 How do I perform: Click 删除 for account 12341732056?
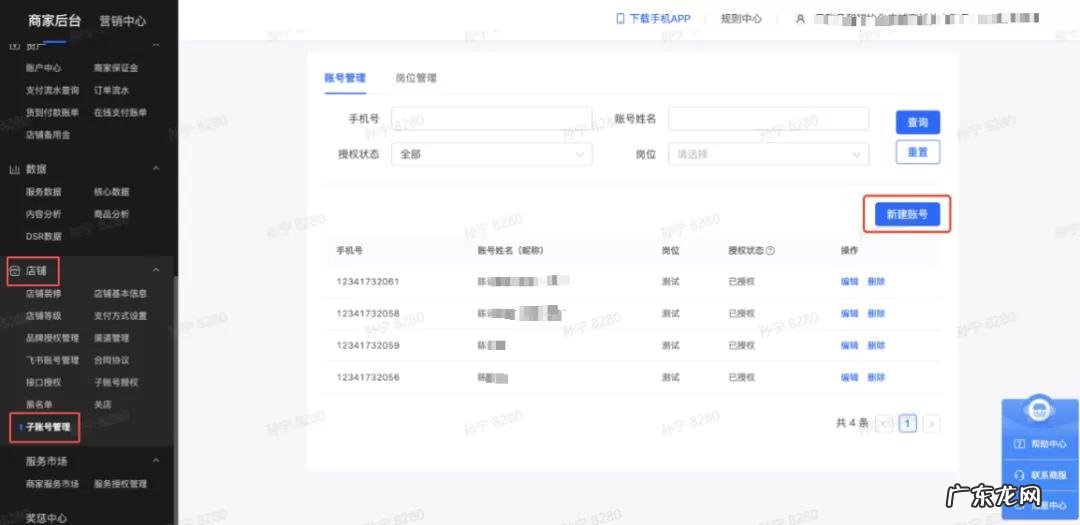876,378
